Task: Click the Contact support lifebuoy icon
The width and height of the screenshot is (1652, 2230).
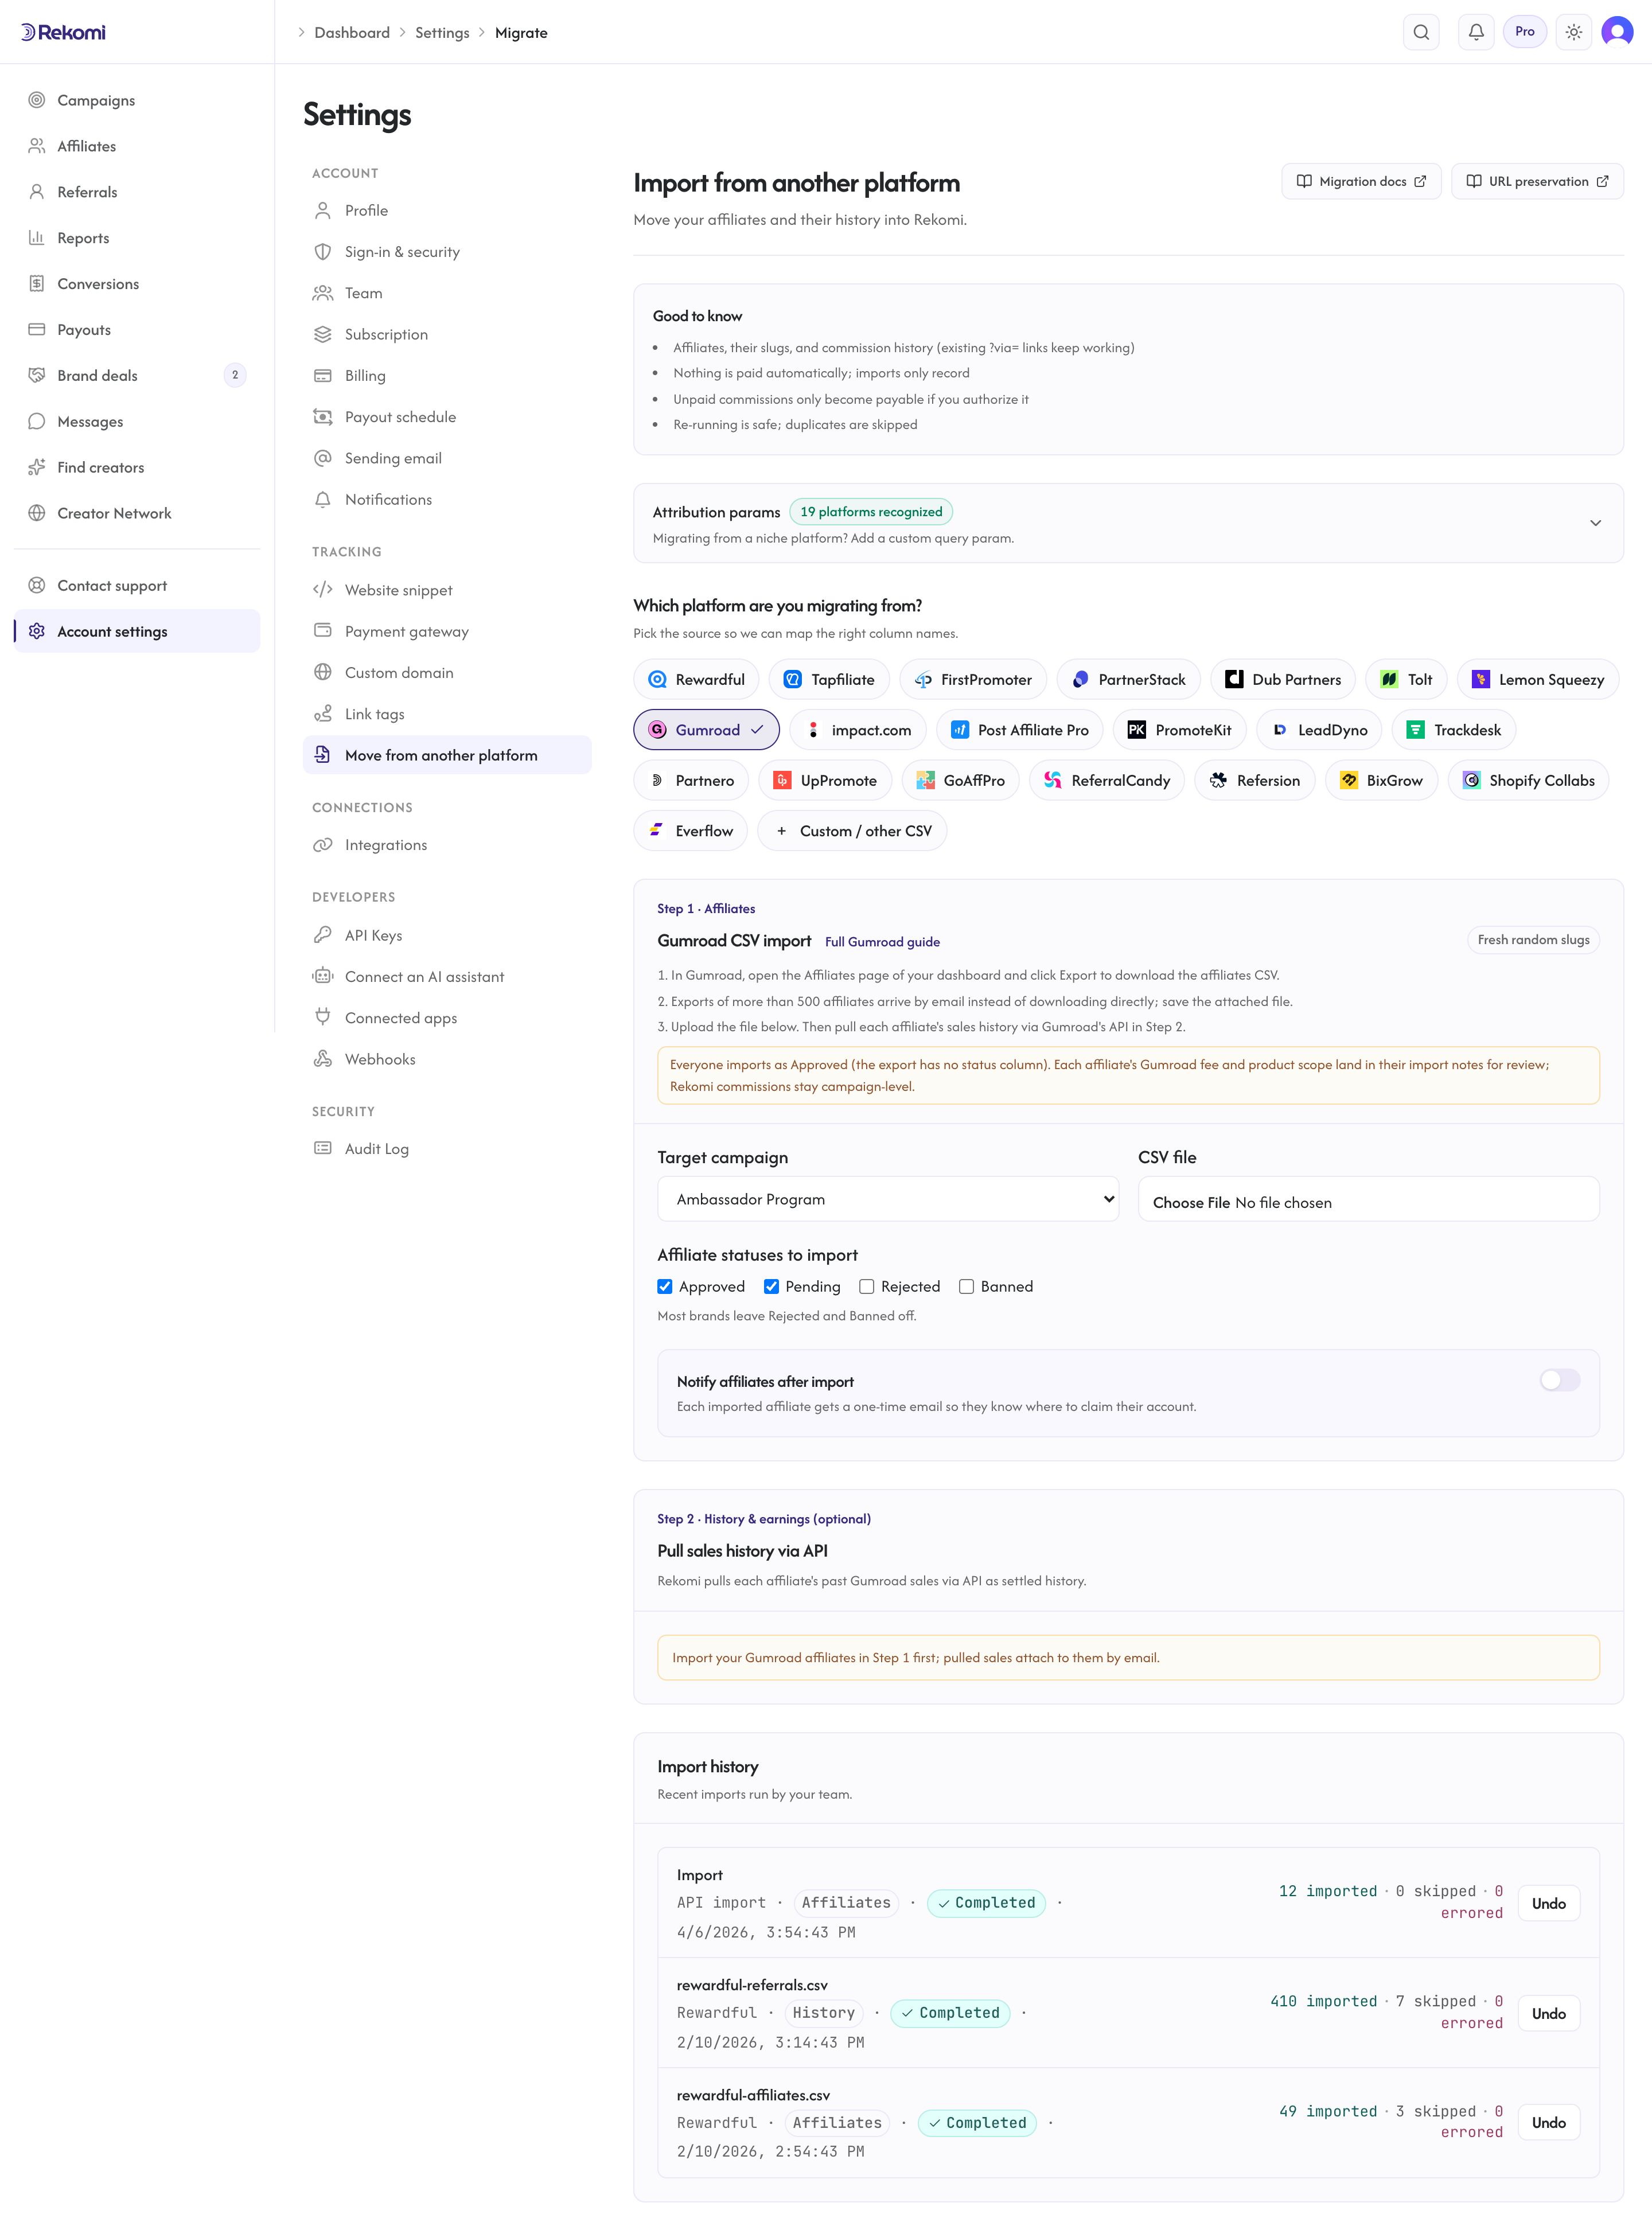Action: tap(37, 585)
